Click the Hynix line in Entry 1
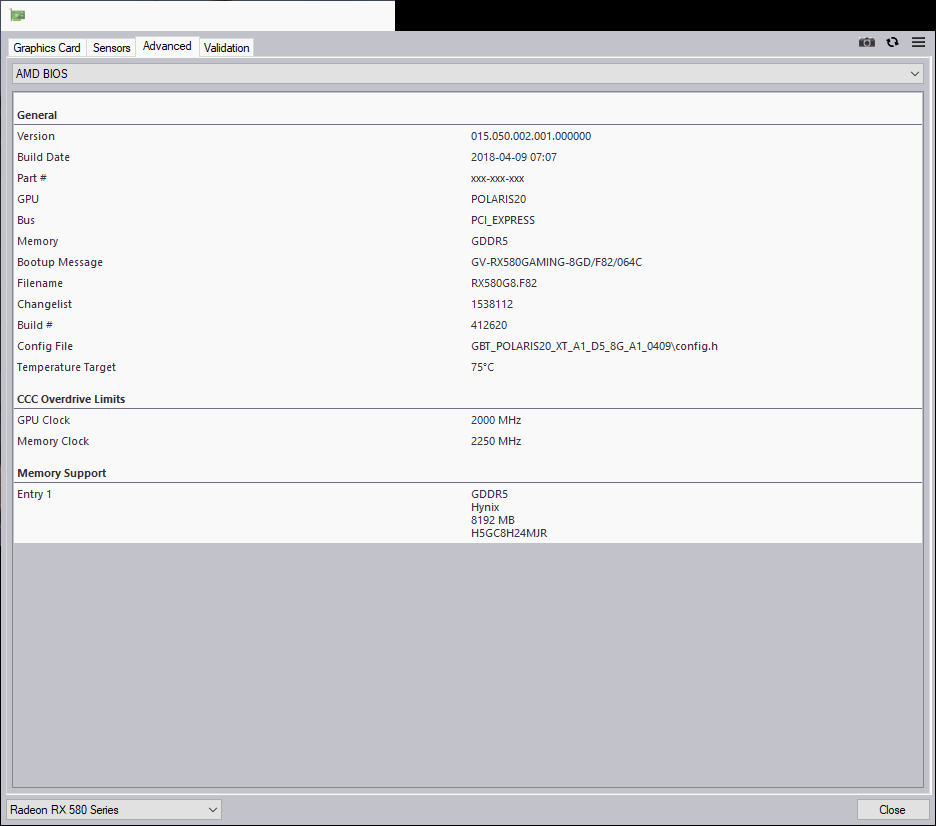936x826 pixels. coord(485,507)
